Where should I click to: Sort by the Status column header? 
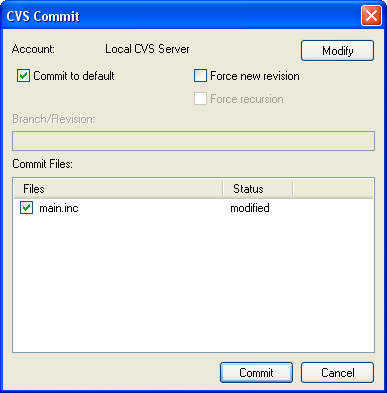[x=258, y=189]
